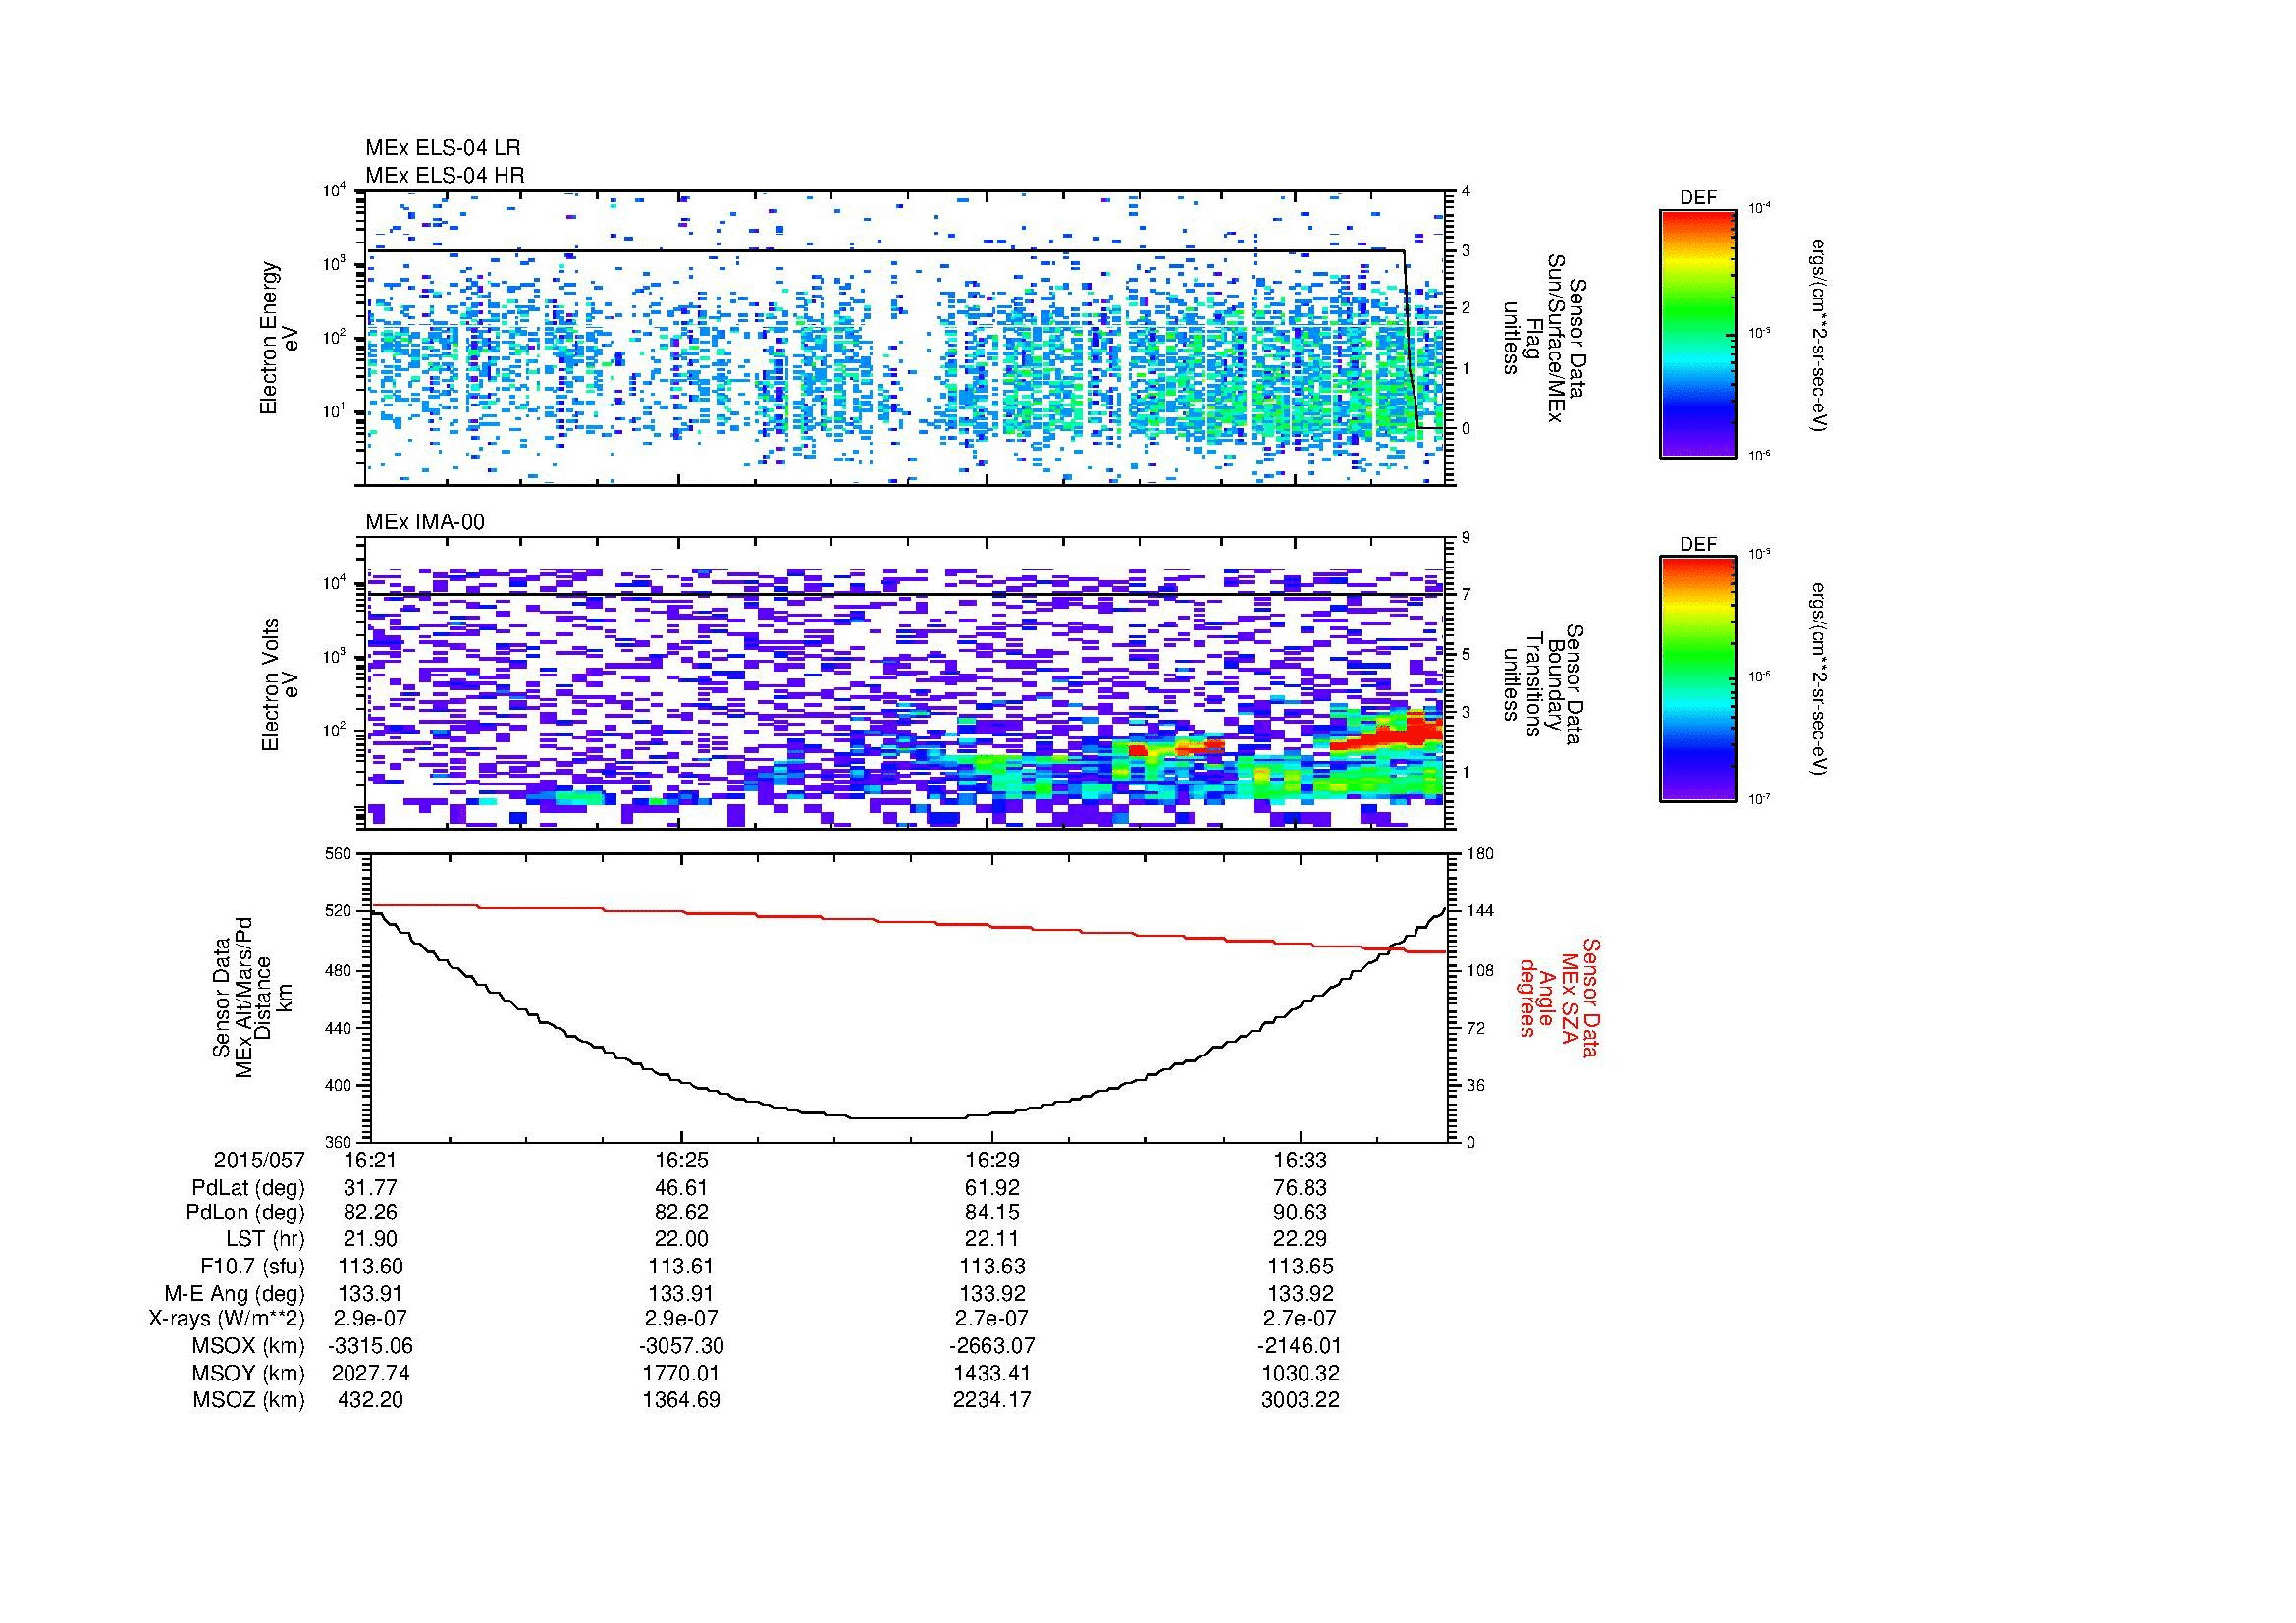Image resolution: width=2296 pixels, height=1623 pixels.
Task: Click the 'Electron Energy eV' axis label
Action: point(279,338)
